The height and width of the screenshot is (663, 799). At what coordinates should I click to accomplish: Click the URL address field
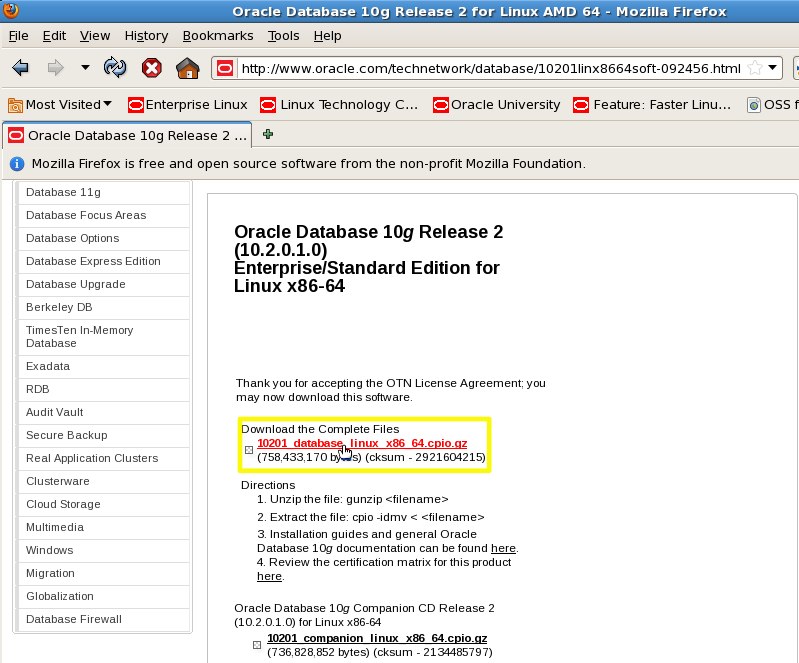tap(491, 68)
